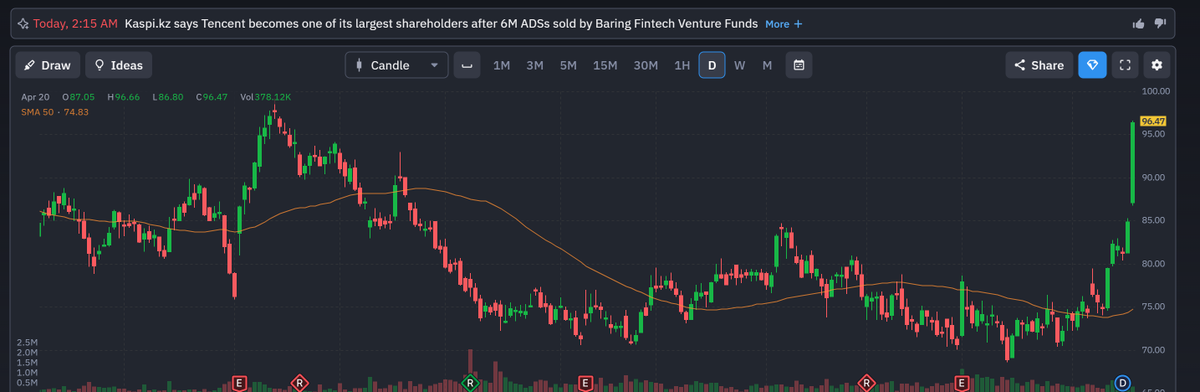1200x392 pixels.
Task: Click the 2.5M volume axis label
Action: 27,344
